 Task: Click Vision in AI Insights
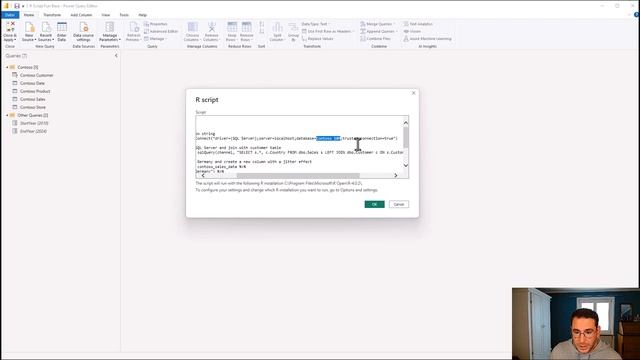point(412,31)
